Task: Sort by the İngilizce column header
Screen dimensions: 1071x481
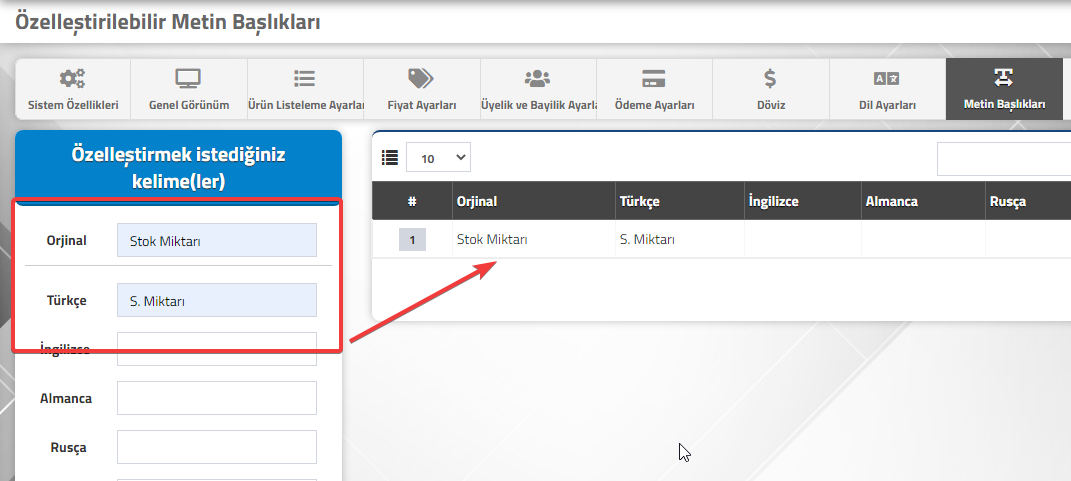Action: [803, 201]
